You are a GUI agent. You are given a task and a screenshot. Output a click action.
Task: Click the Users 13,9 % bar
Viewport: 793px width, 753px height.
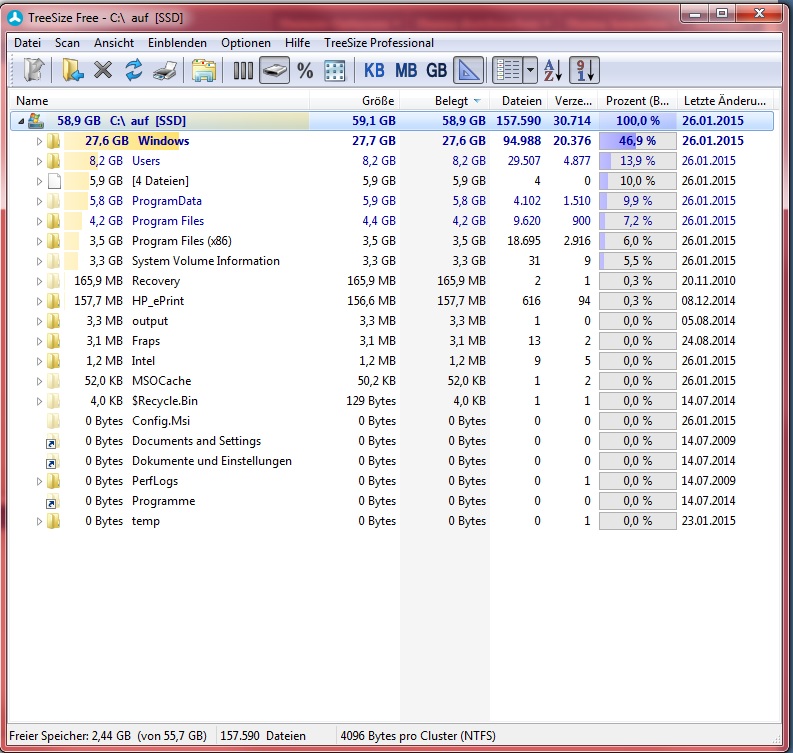click(637, 161)
